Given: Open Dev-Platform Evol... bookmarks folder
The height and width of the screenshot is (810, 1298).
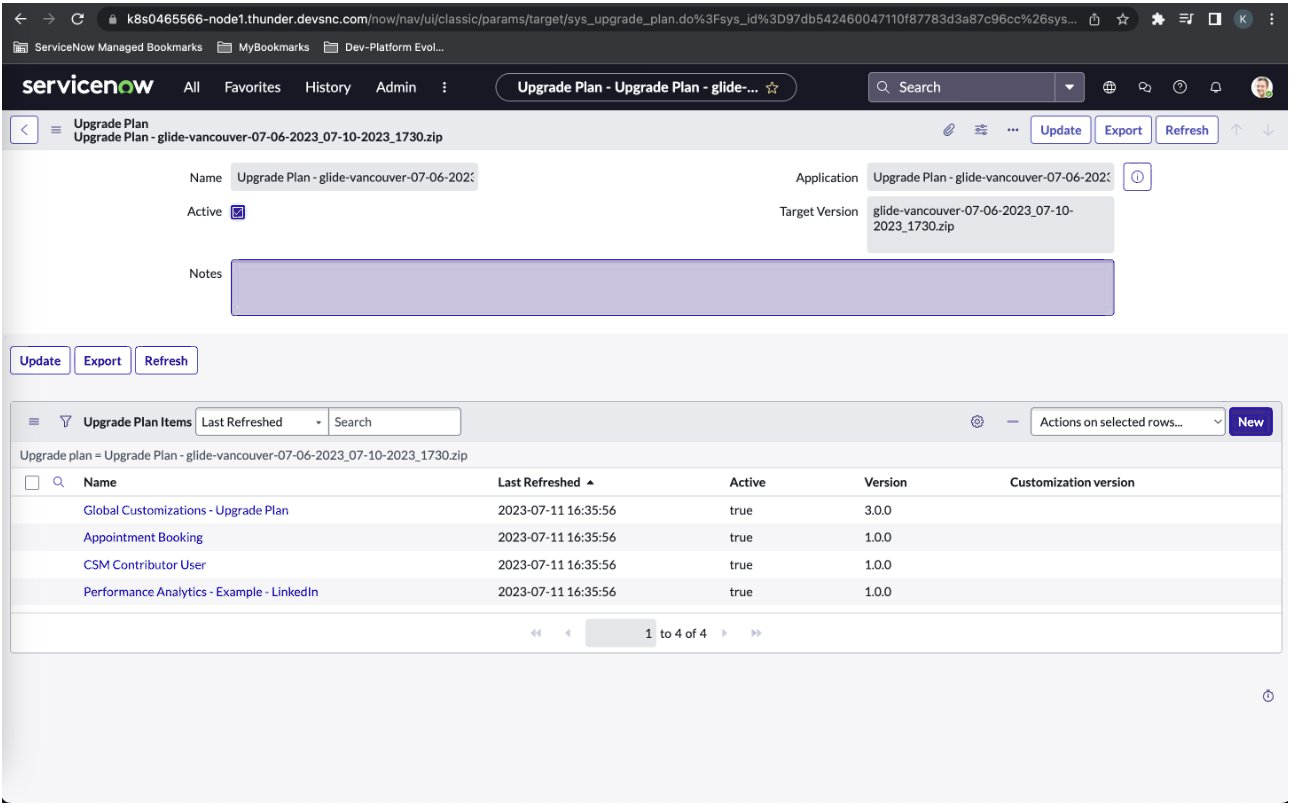Looking at the screenshot, I should pyautogui.click(x=384, y=47).
